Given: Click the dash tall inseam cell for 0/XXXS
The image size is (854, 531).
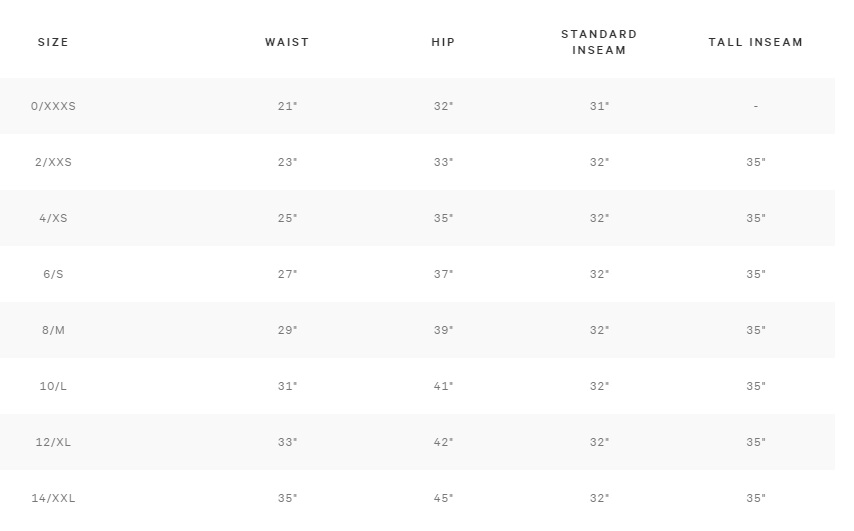Looking at the screenshot, I should 755,106.
